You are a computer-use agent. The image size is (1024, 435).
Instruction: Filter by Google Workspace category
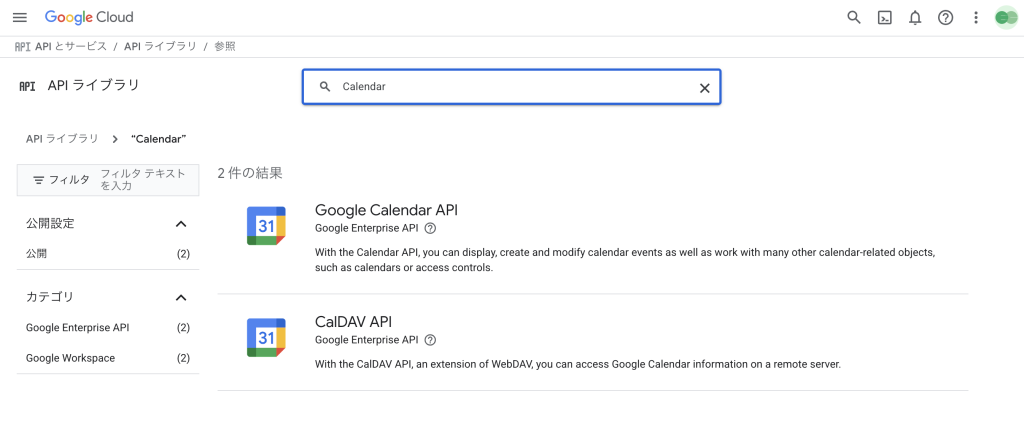coord(108,358)
